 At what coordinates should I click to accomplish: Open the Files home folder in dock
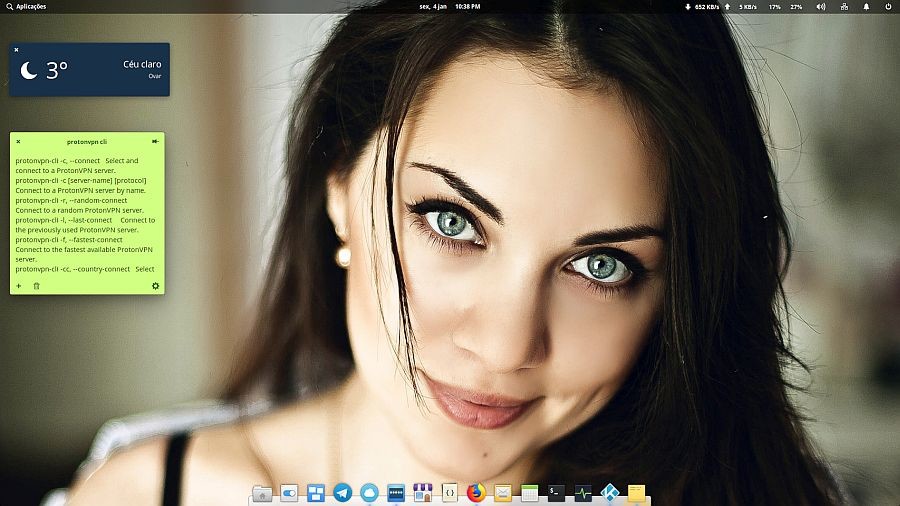coord(262,492)
